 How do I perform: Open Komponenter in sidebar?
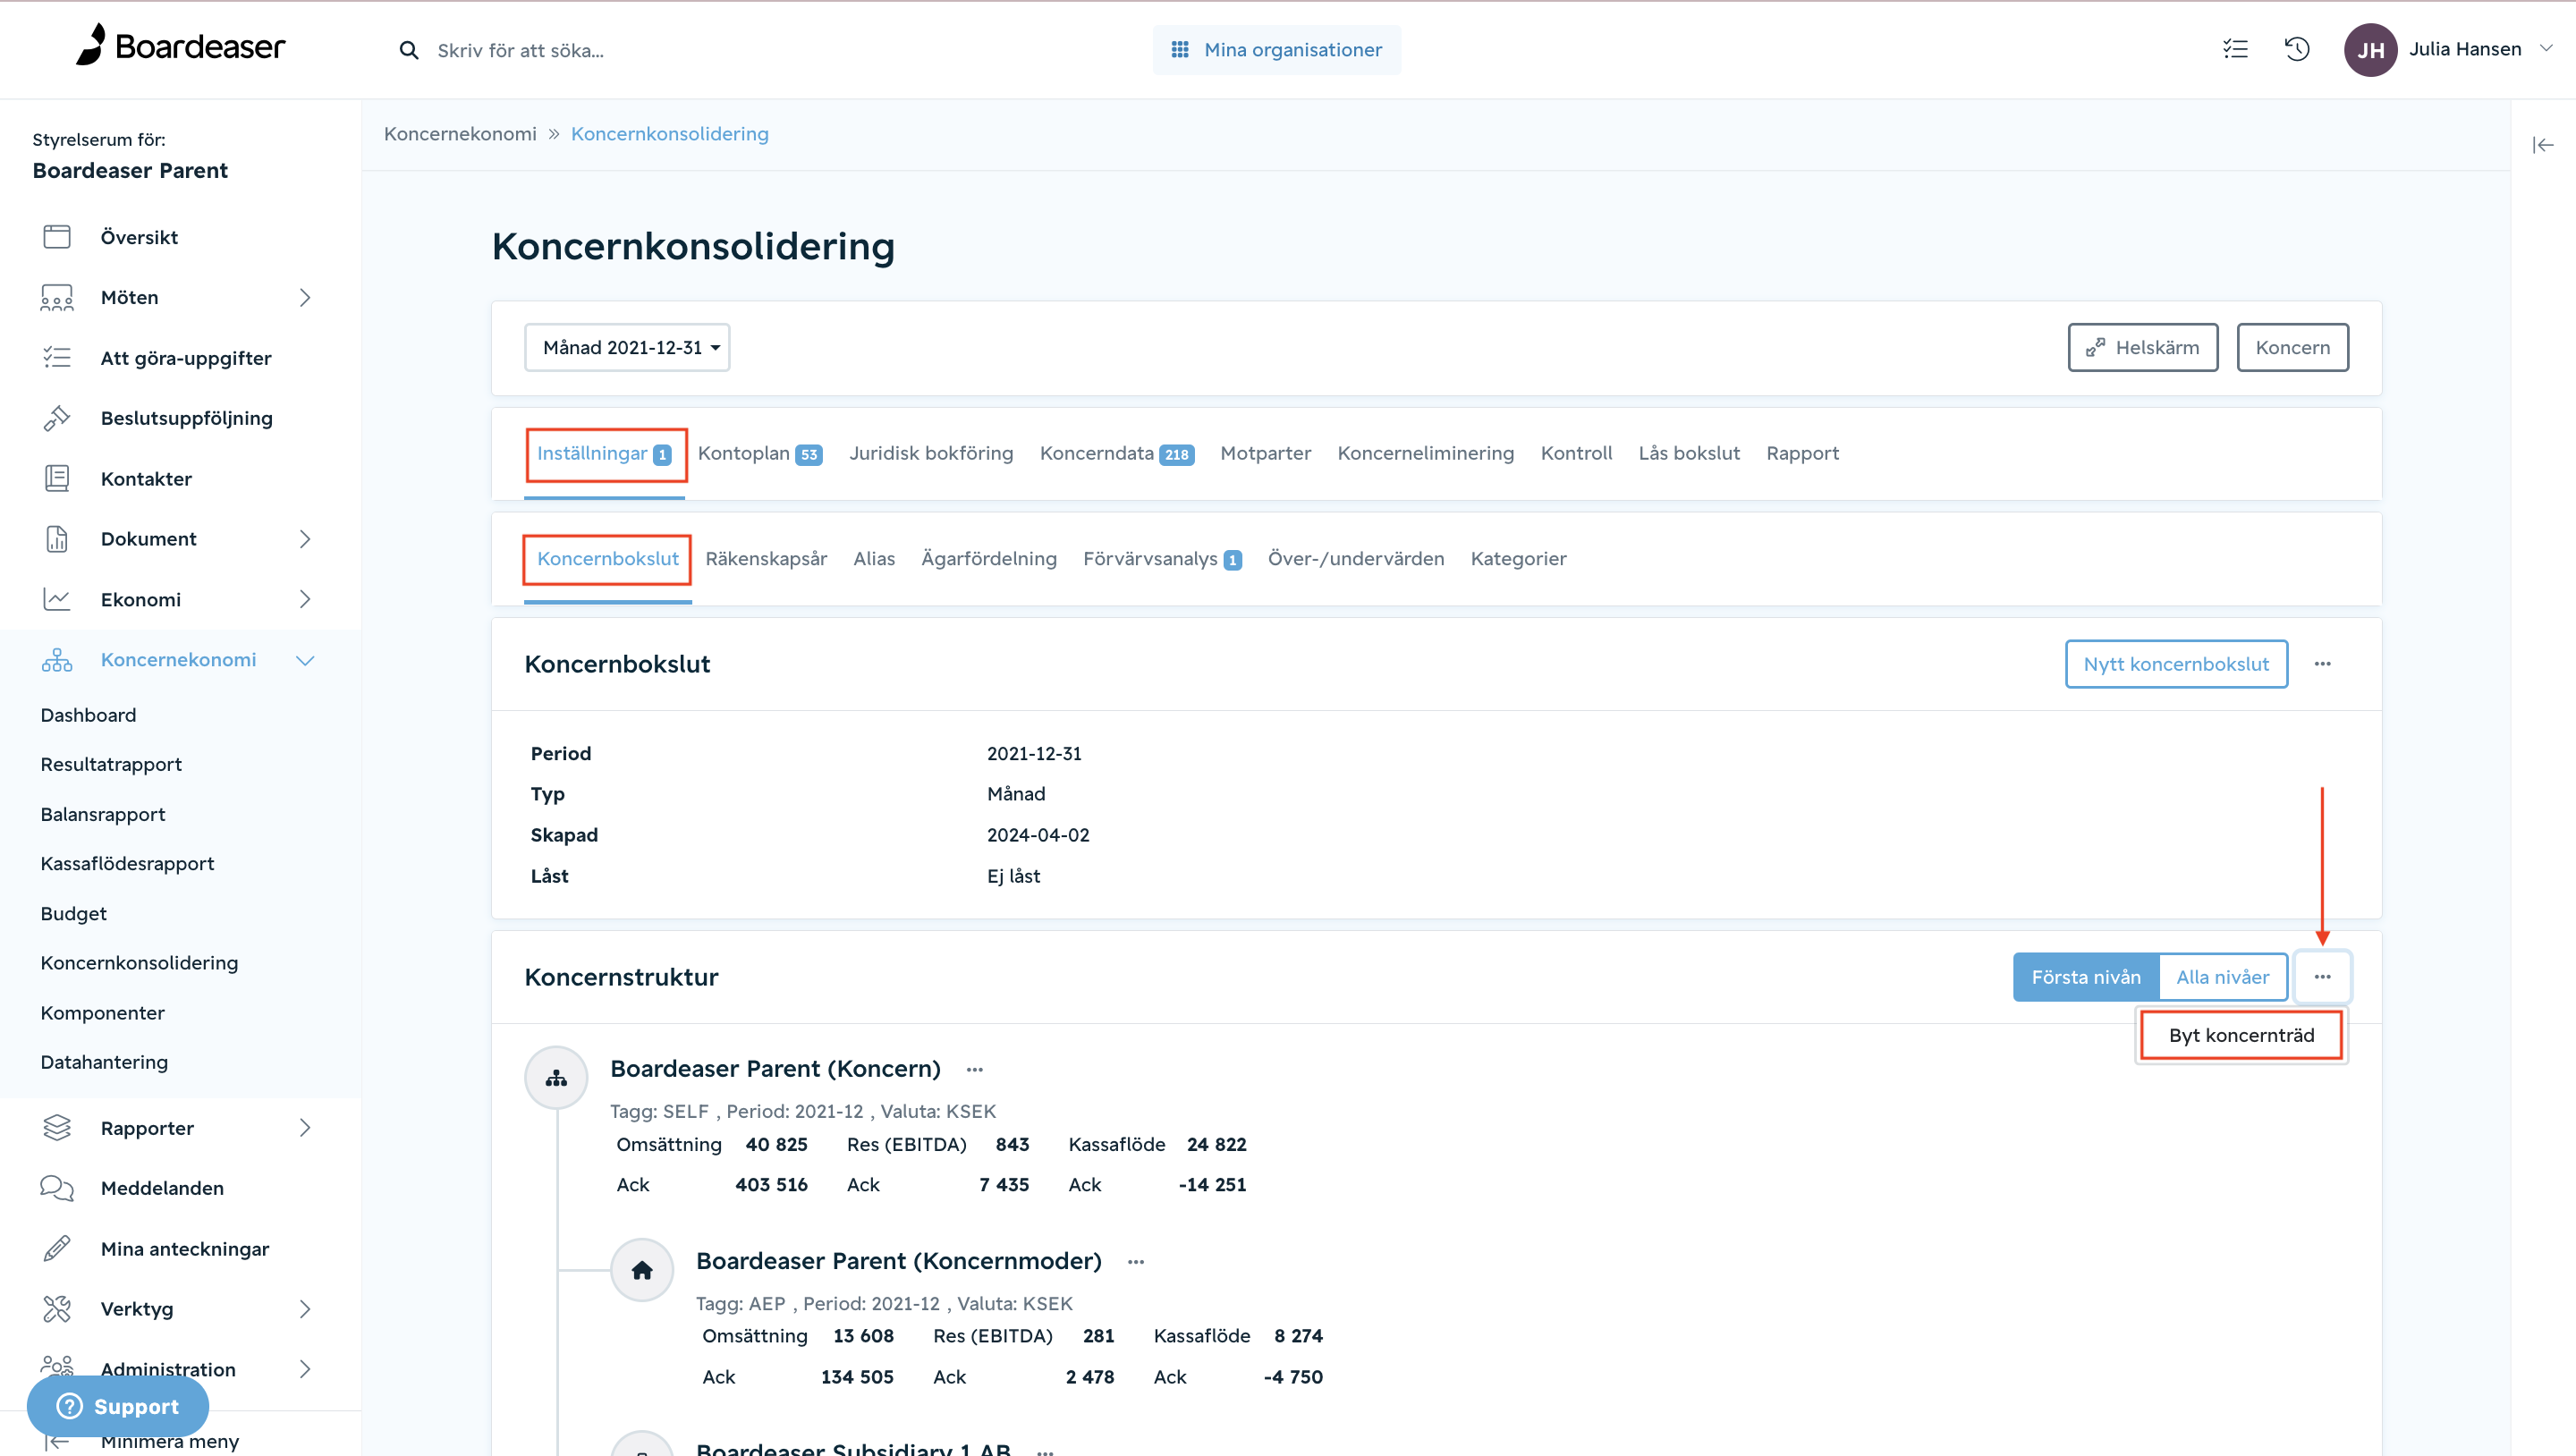point(102,1012)
